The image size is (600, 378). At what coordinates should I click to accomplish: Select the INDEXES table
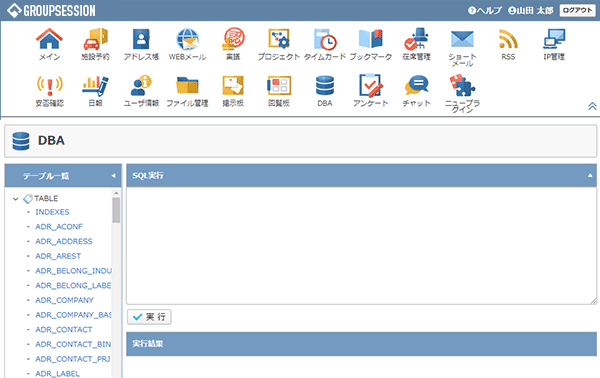[52, 212]
